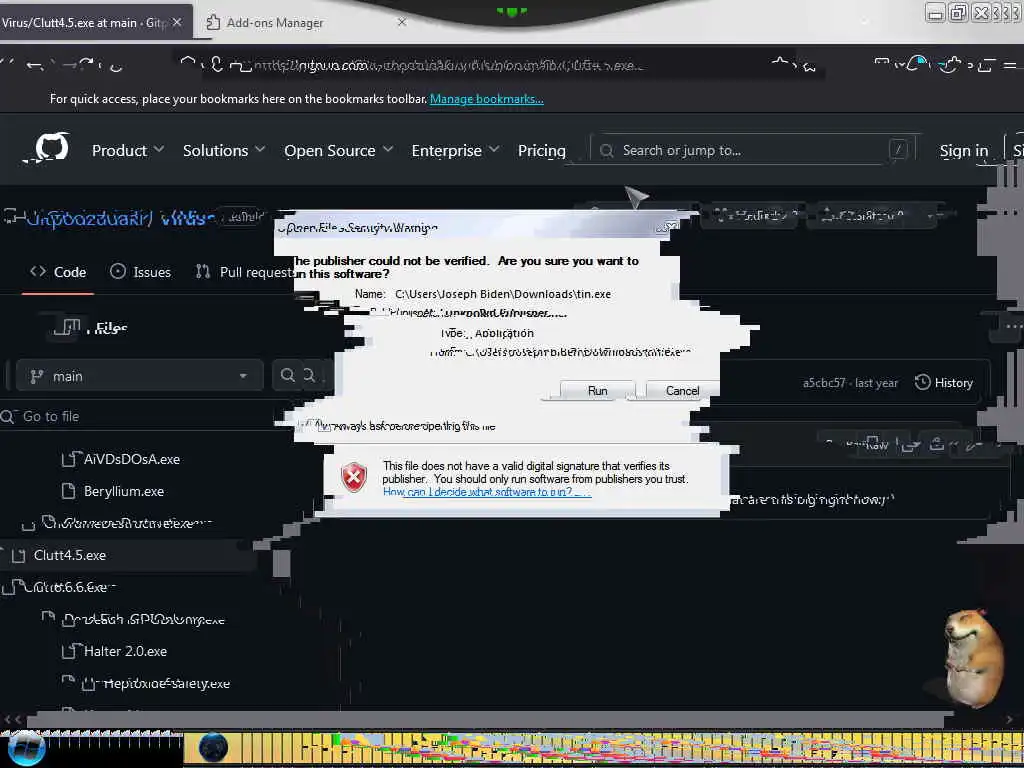Click the Add-ons Manager puzzle icon
This screenshot has height=768, width=1024.
click(213, 22)
